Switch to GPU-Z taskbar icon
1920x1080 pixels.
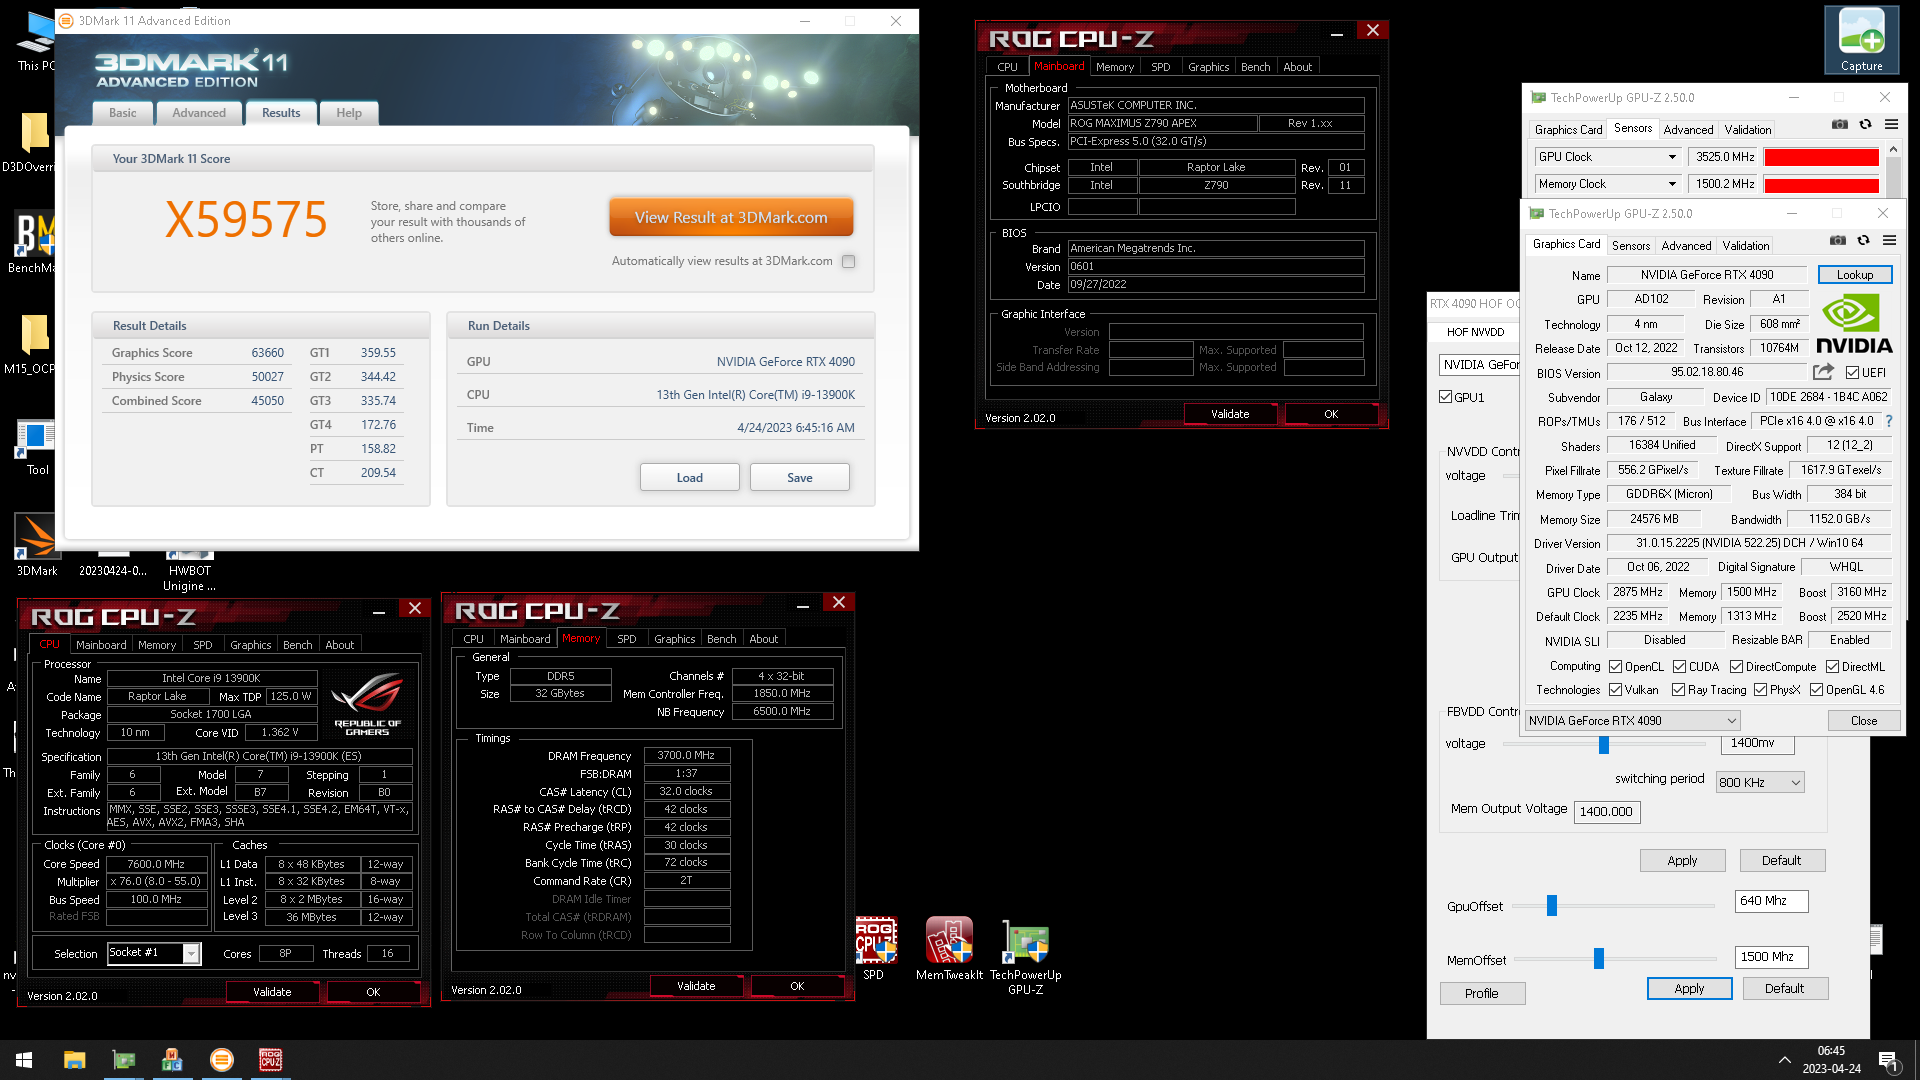tap(124, 1060)
